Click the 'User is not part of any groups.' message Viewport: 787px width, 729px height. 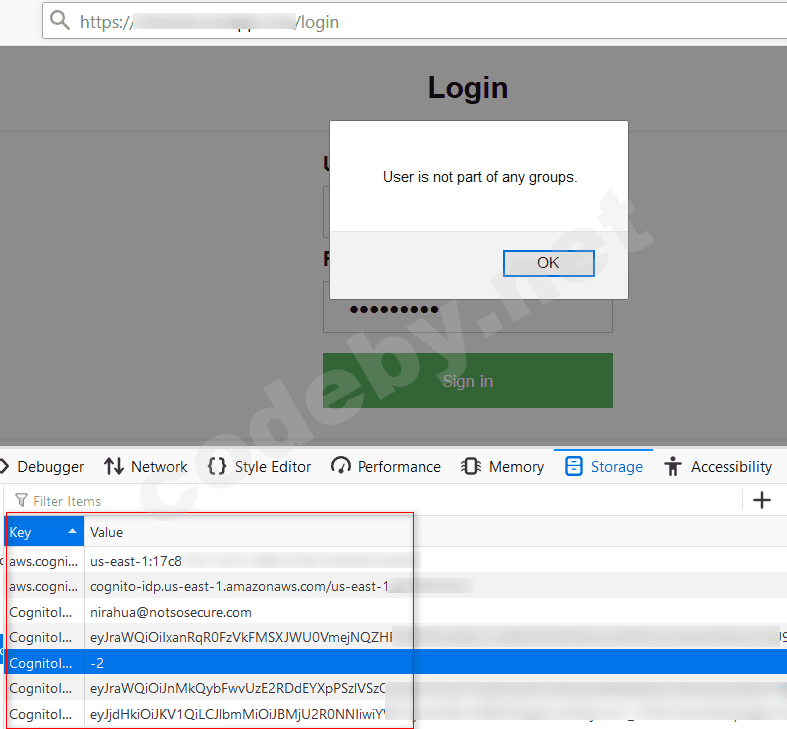pos(480,177)
